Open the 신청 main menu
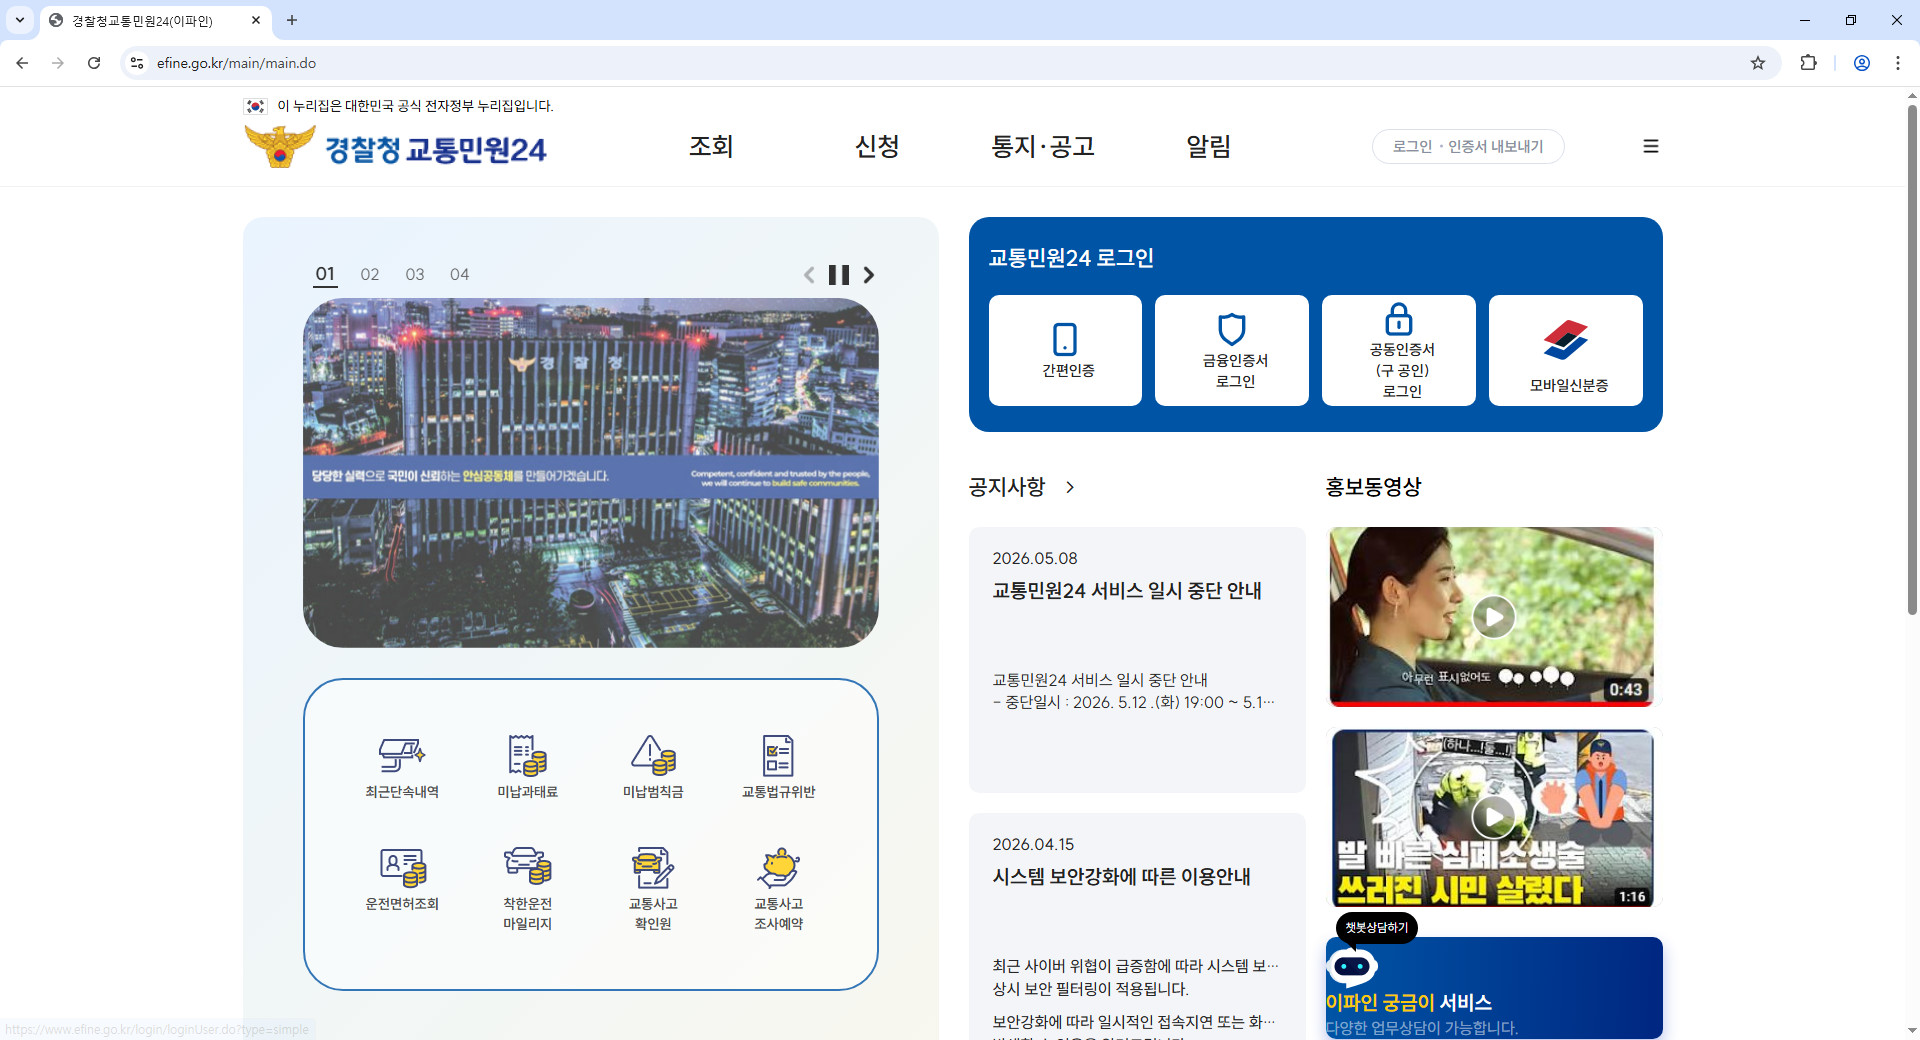Viewport: 1920px width, 1040px height. coord(877,146)
